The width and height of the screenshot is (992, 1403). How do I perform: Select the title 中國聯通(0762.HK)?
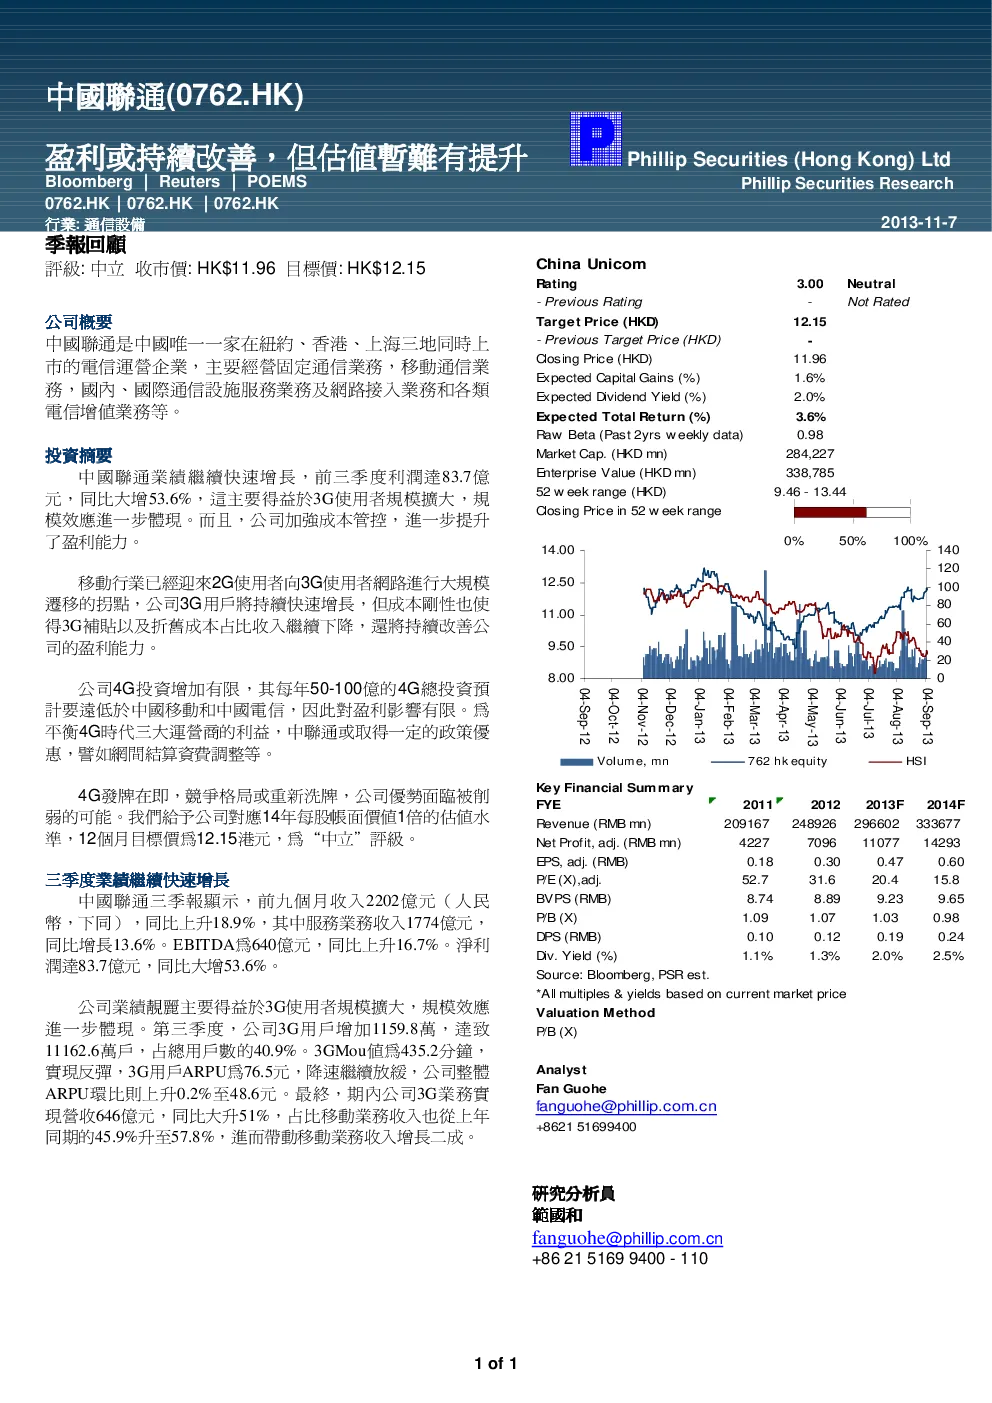point(175,96)
